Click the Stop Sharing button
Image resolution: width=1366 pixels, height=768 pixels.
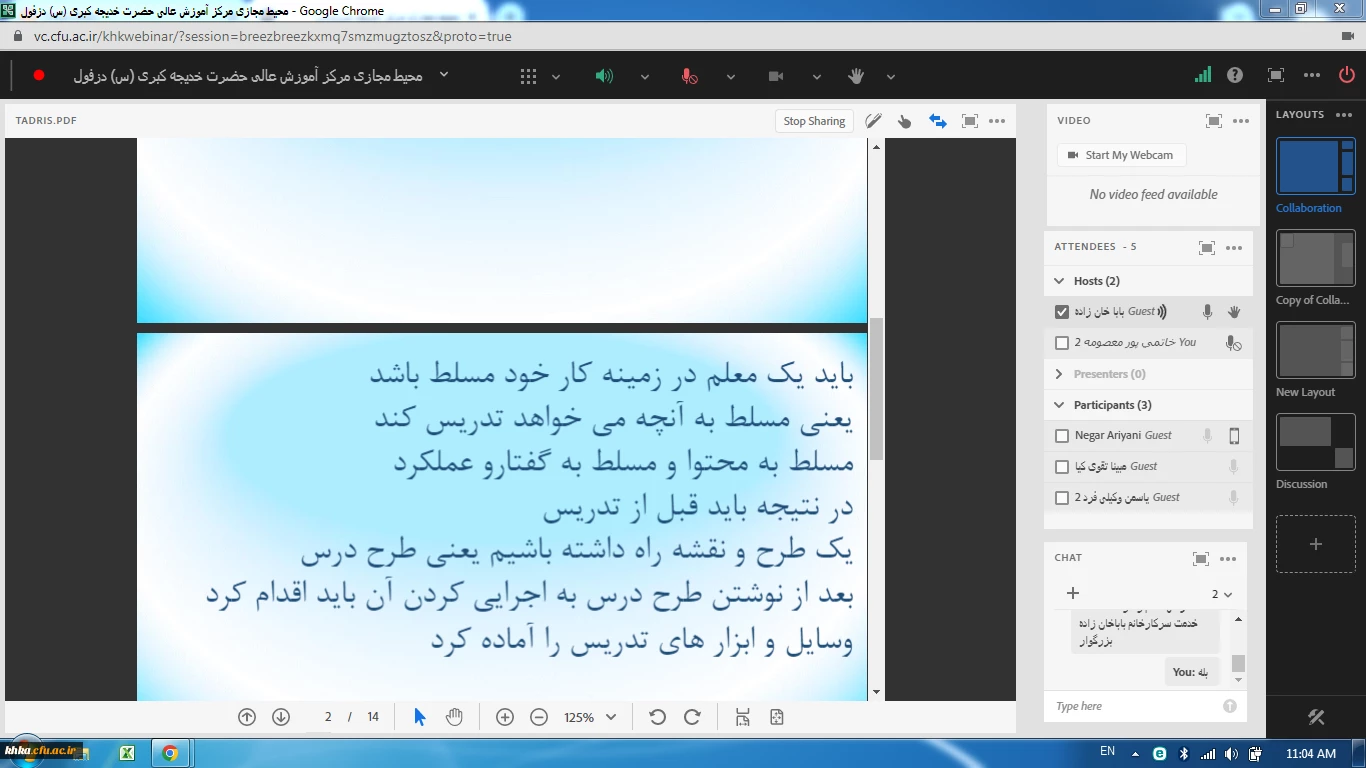tap(814, 121)
